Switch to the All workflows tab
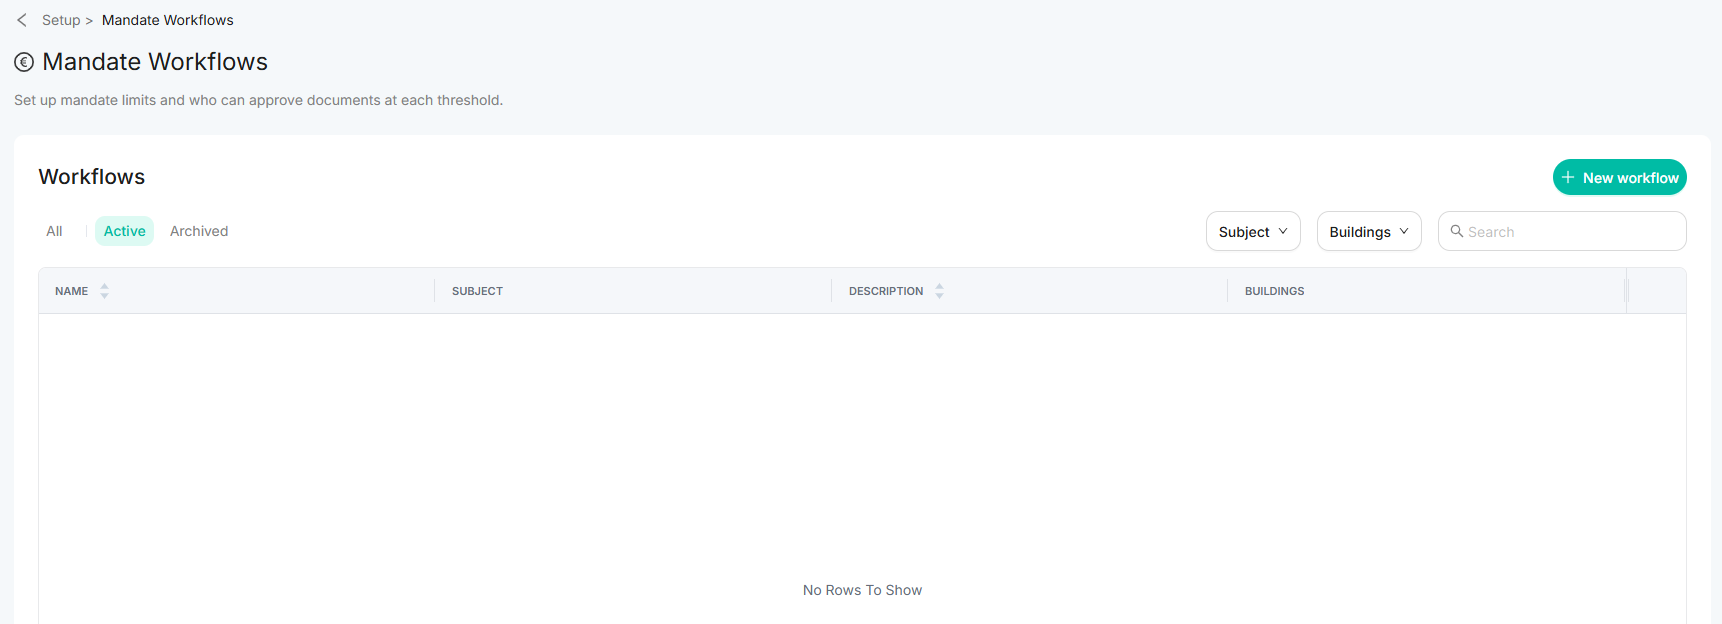 [x=54, y=231]
